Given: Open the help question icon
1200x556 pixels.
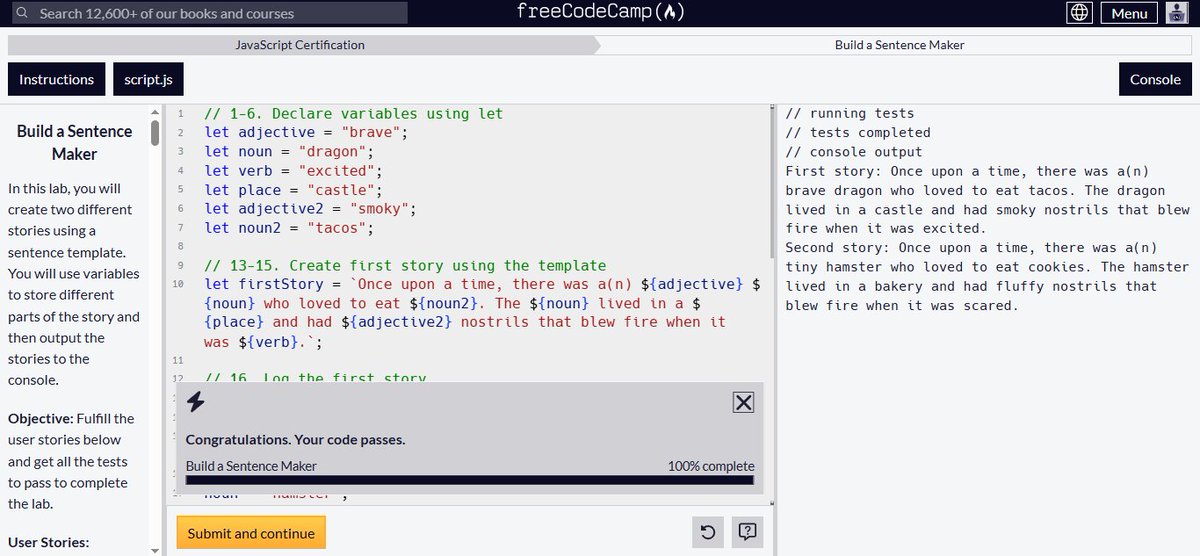Looking at the screenshot, I should [x=746, y=532].
